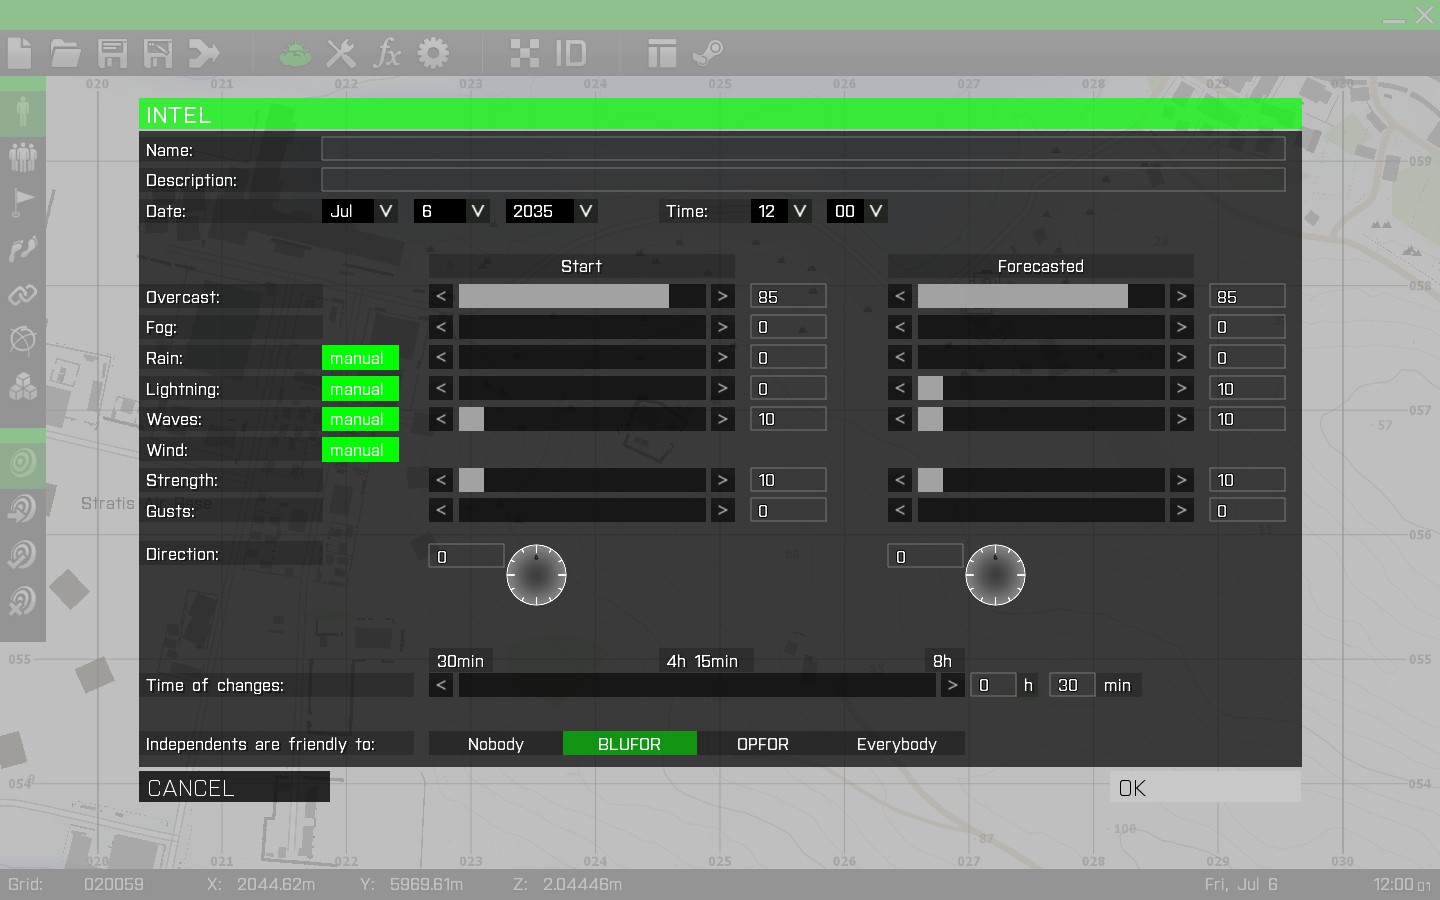Screen dimensions: 1440x900
Task: Click the CANCEL button
Action: tap(234, 788)
